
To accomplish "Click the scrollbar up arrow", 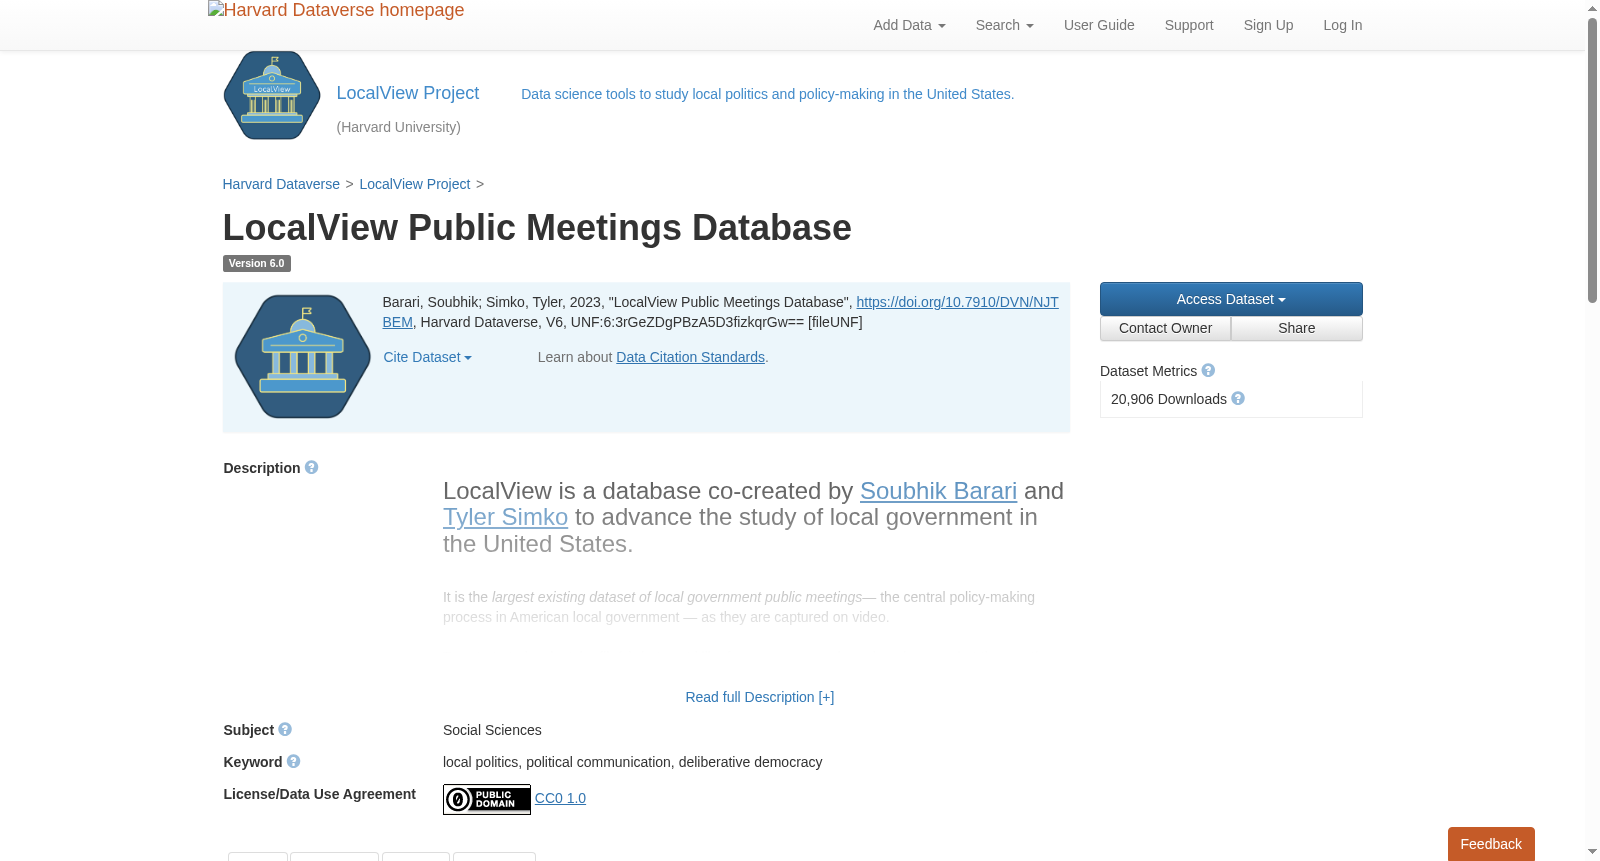I will tap(1592, 8).
